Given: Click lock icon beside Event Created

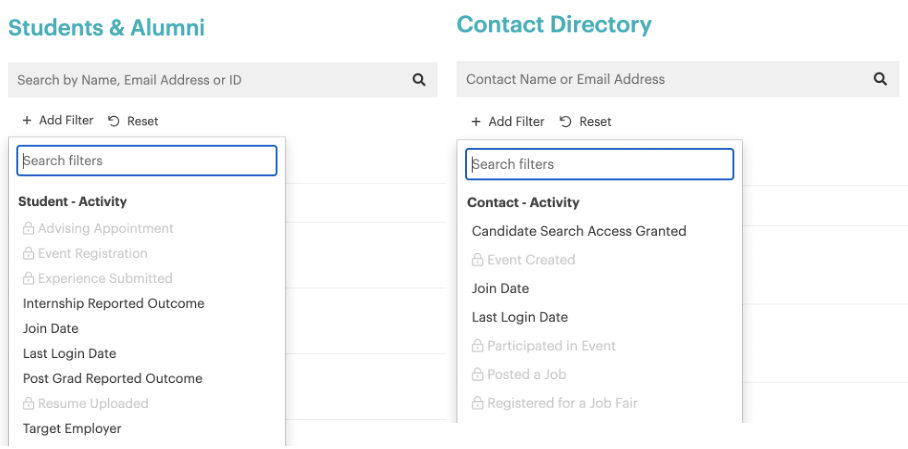Looking at the screenshot, I should 478,260.
